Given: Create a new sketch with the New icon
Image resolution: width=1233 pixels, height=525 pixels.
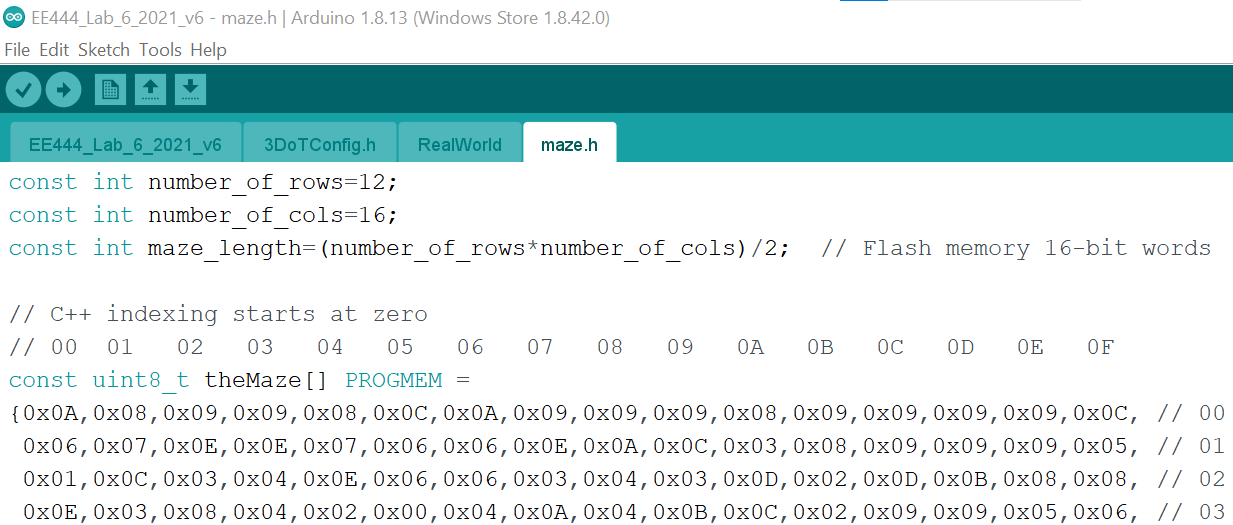Looking at the screenshot, I should 110,90.
